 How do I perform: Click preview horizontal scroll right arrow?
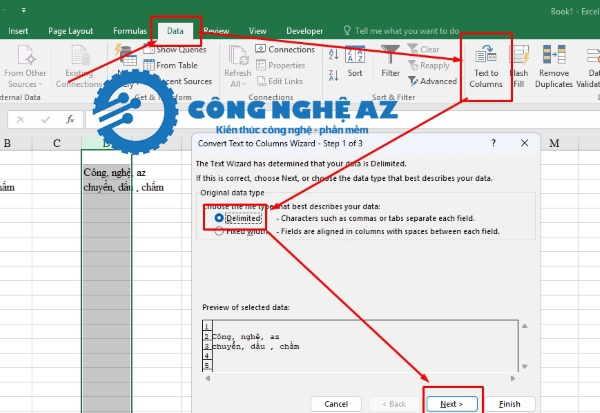click(513, 378)
